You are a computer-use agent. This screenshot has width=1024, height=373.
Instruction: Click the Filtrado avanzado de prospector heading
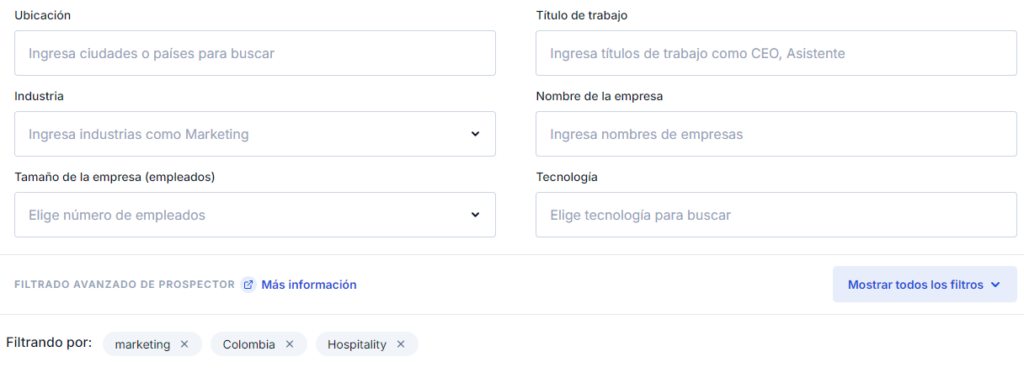pos(124,285)
